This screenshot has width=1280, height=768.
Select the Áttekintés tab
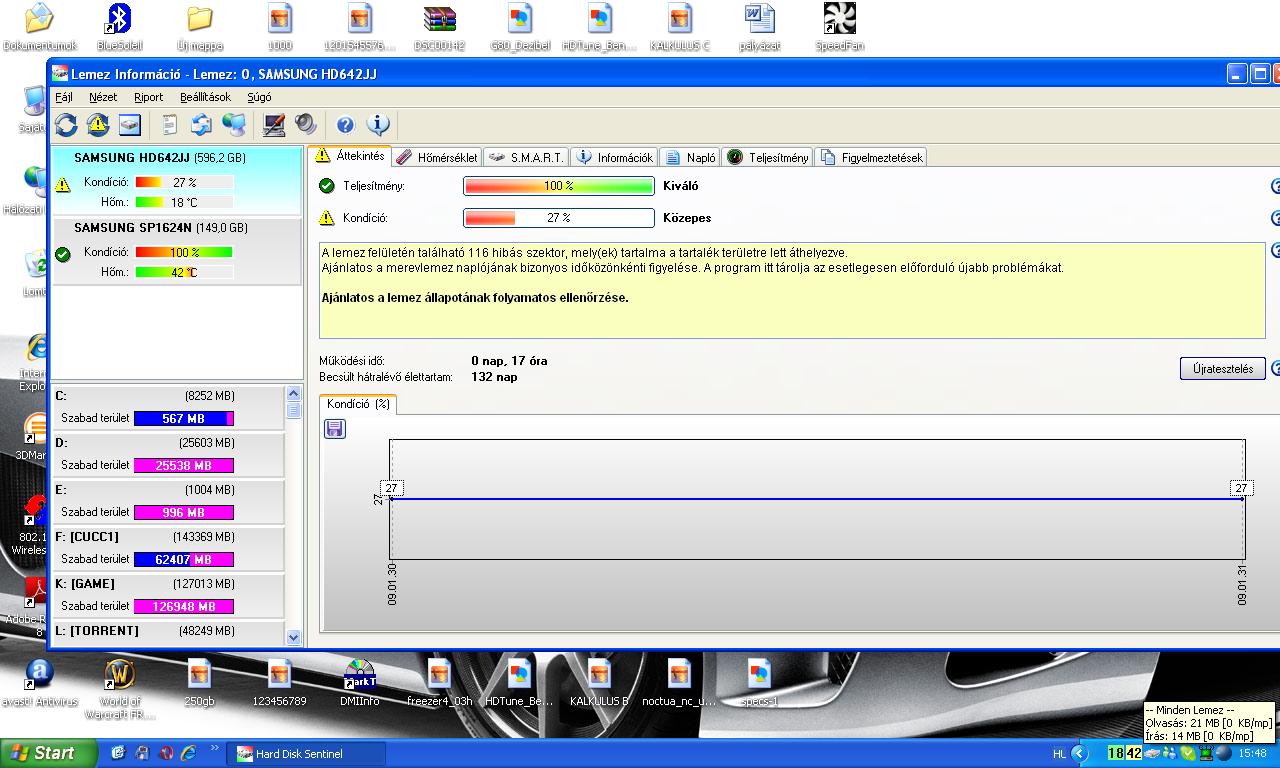pyautogui.click(x=349, y=156)
